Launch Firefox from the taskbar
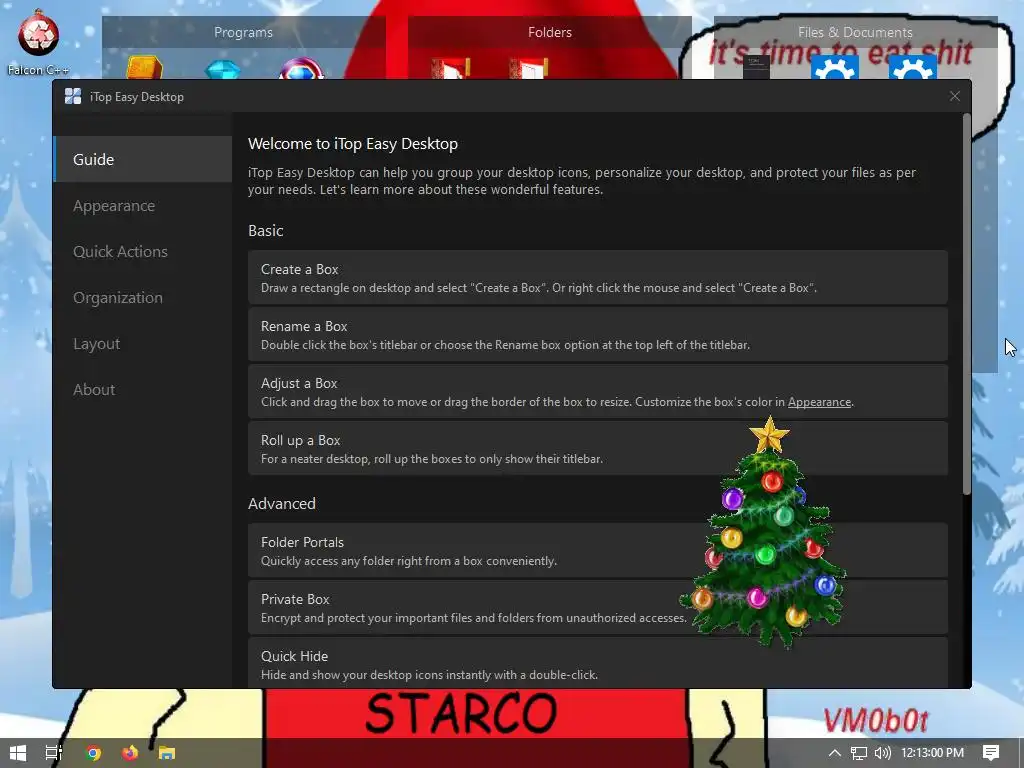Screen dimensions: 1024x768 click(130, 753)
